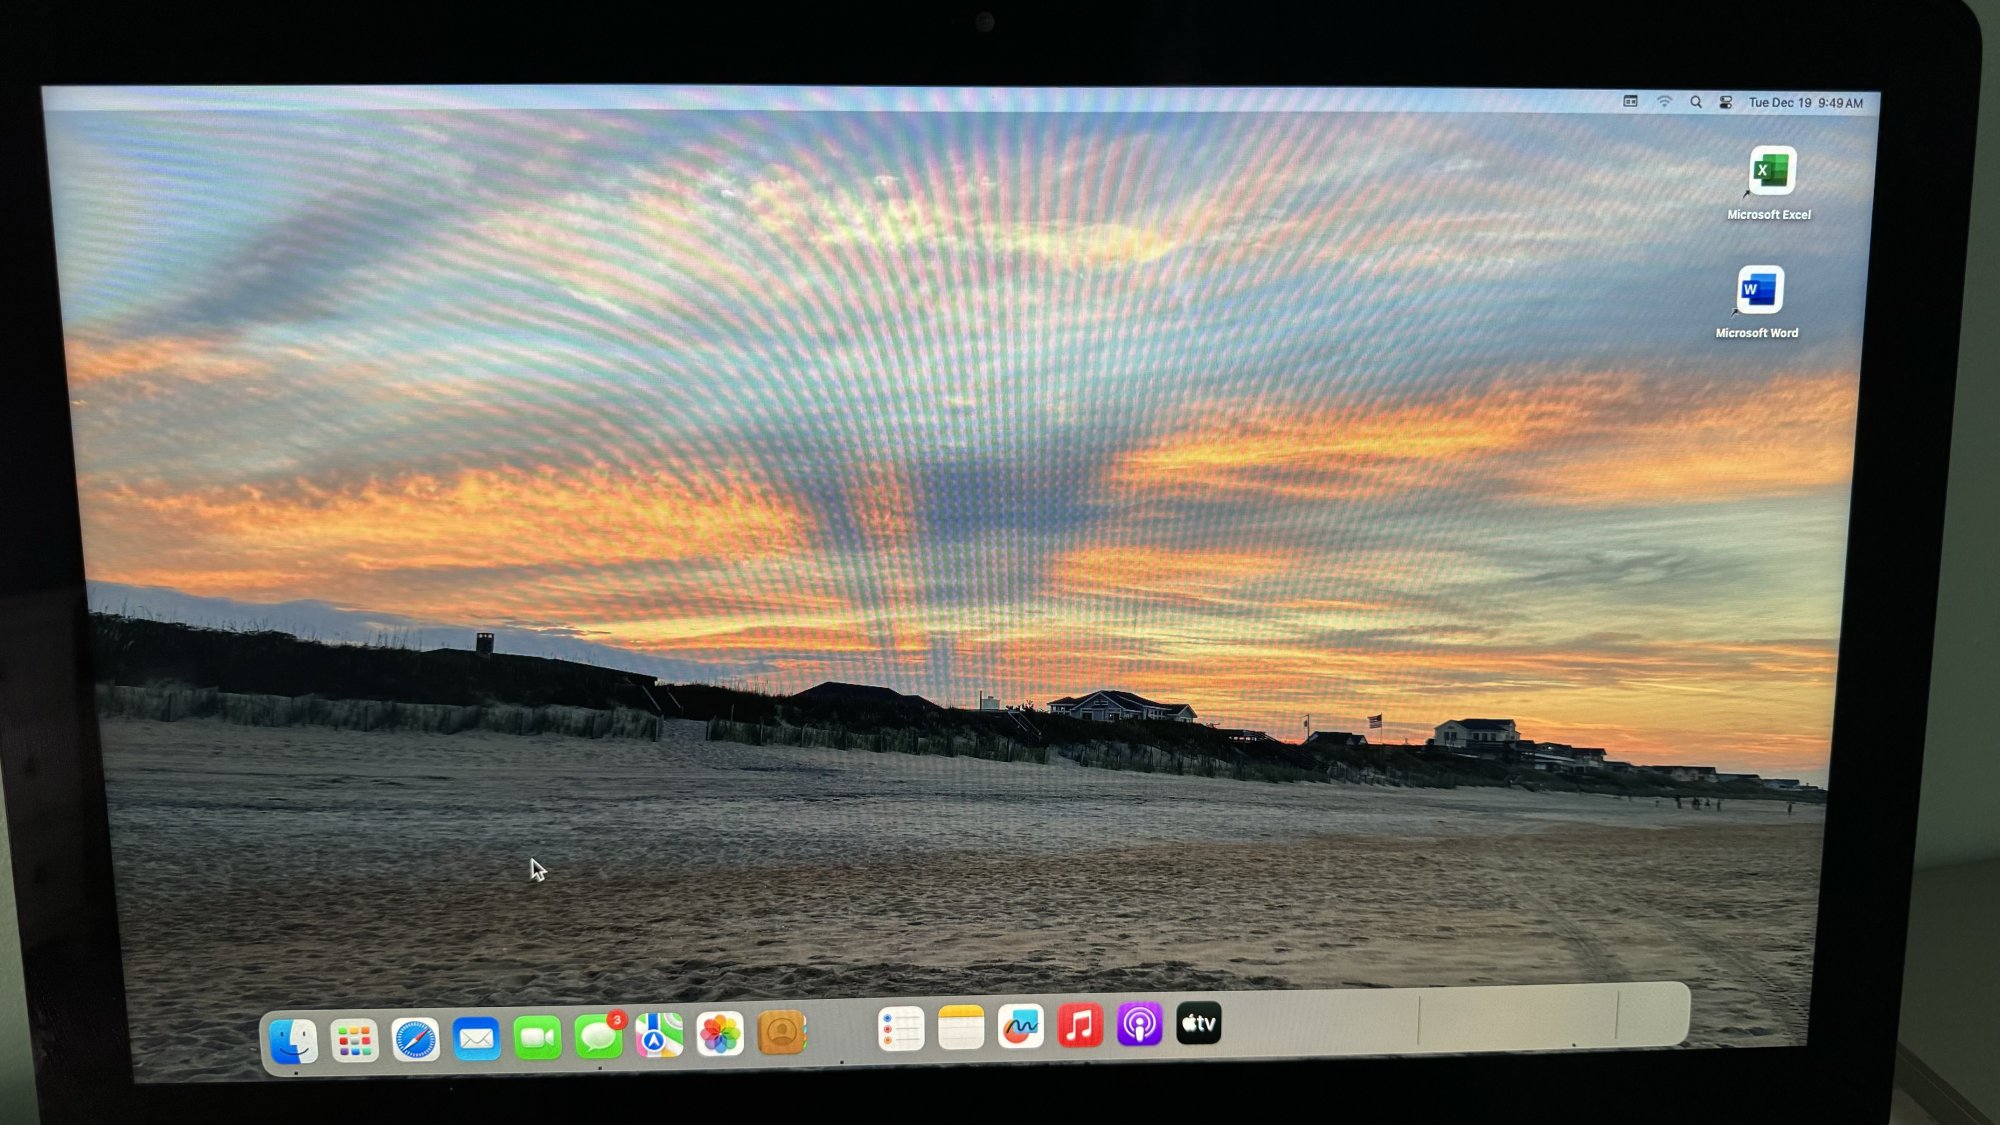Select the Microsoft Excel desktop shortcut
Viewport: 2000px width, 1125px height.
(1772, 172)
